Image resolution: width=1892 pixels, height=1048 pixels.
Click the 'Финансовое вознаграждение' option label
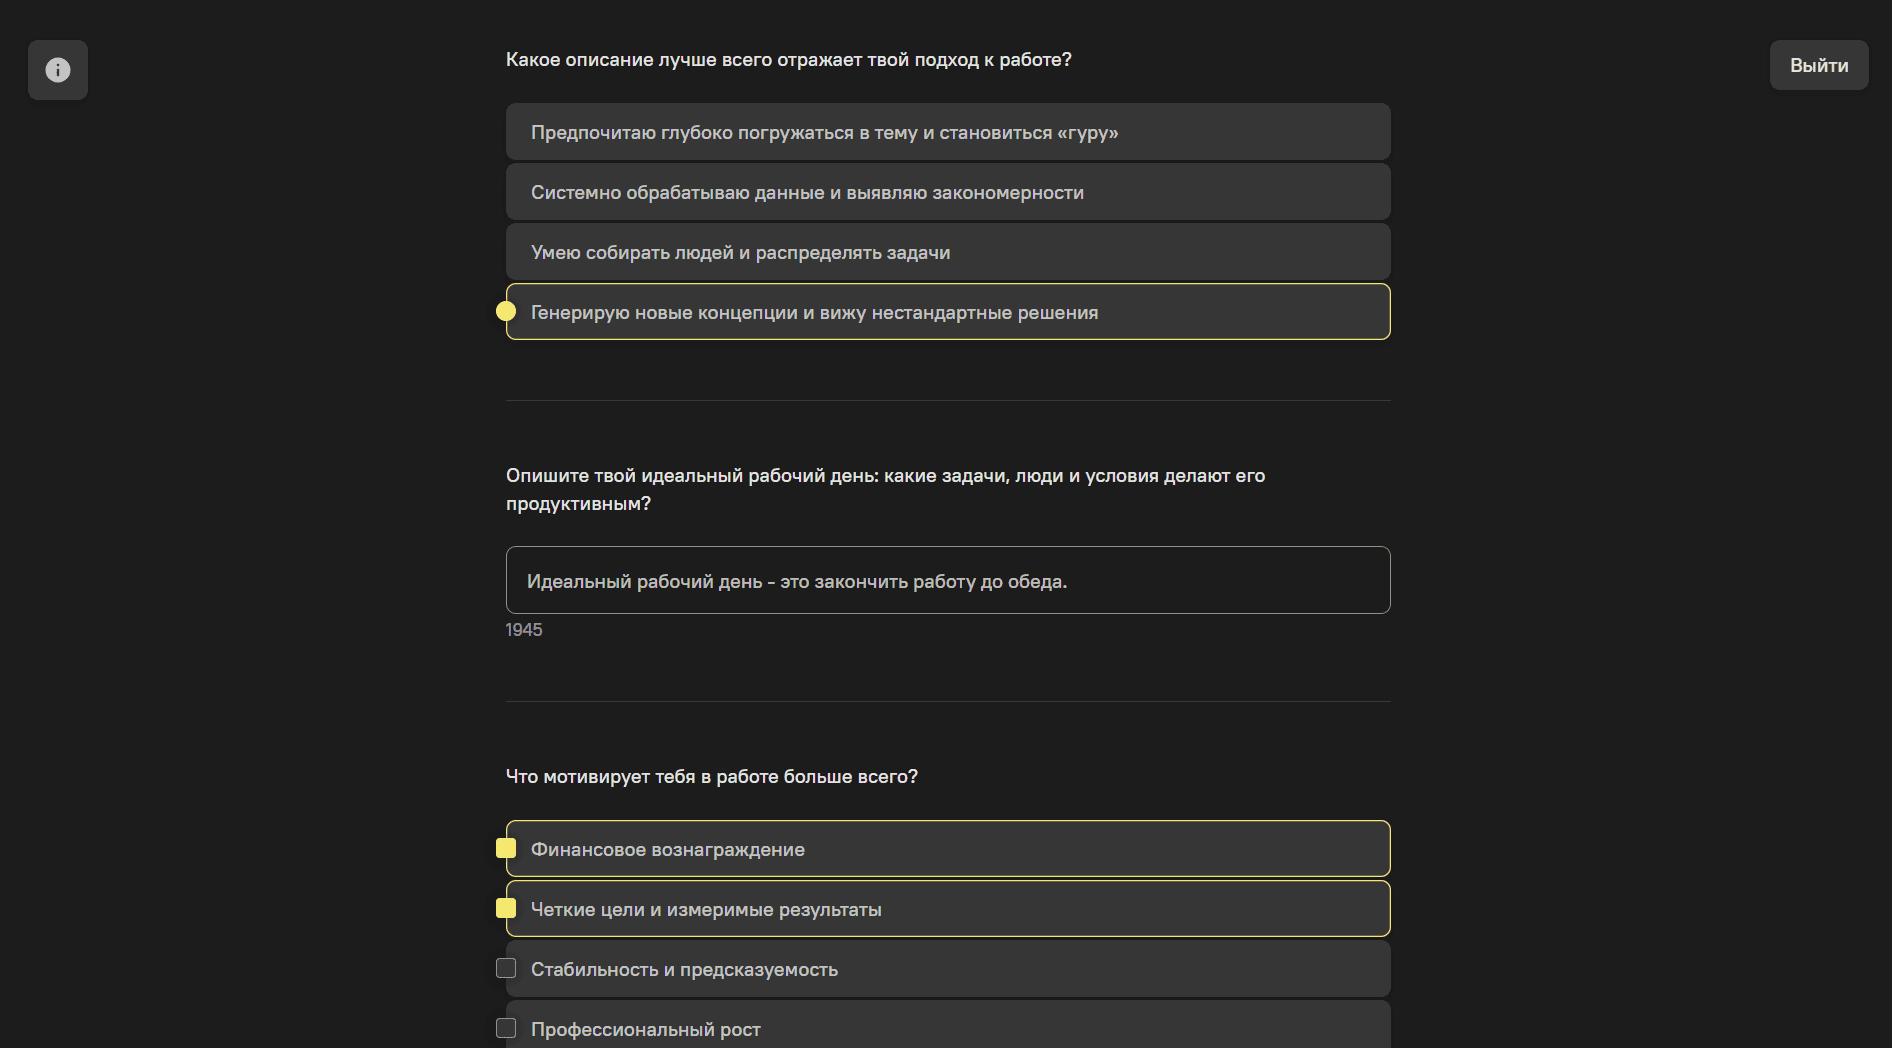667,850
